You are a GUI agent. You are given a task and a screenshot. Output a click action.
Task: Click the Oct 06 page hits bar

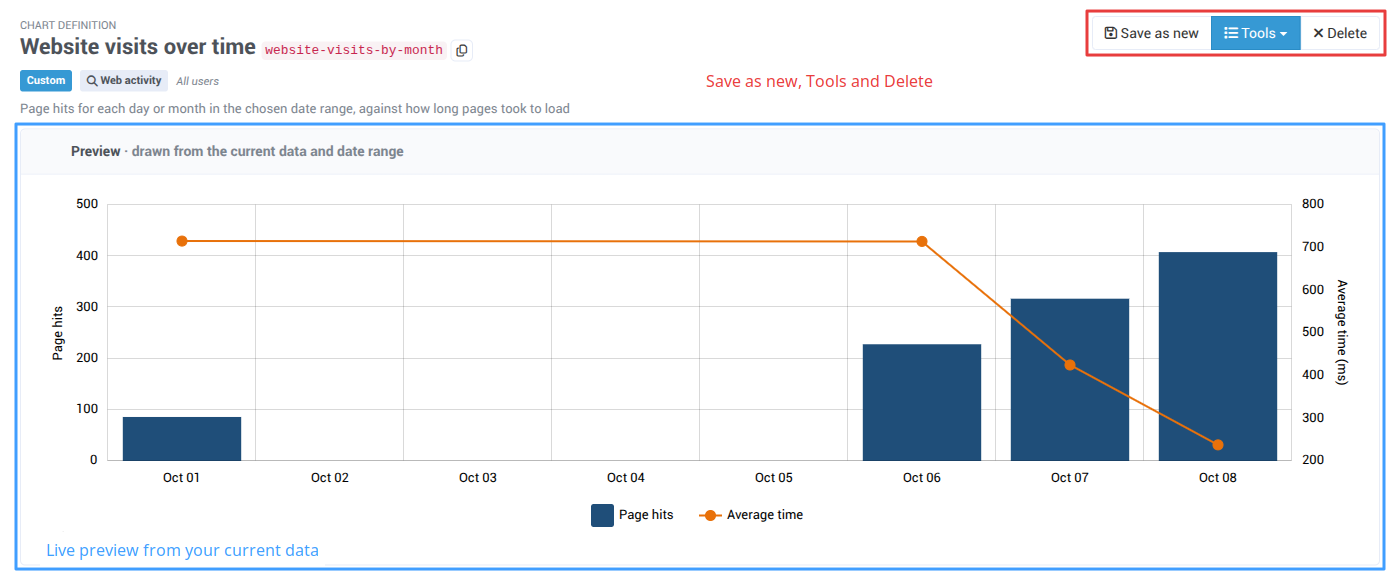point(922,402)
